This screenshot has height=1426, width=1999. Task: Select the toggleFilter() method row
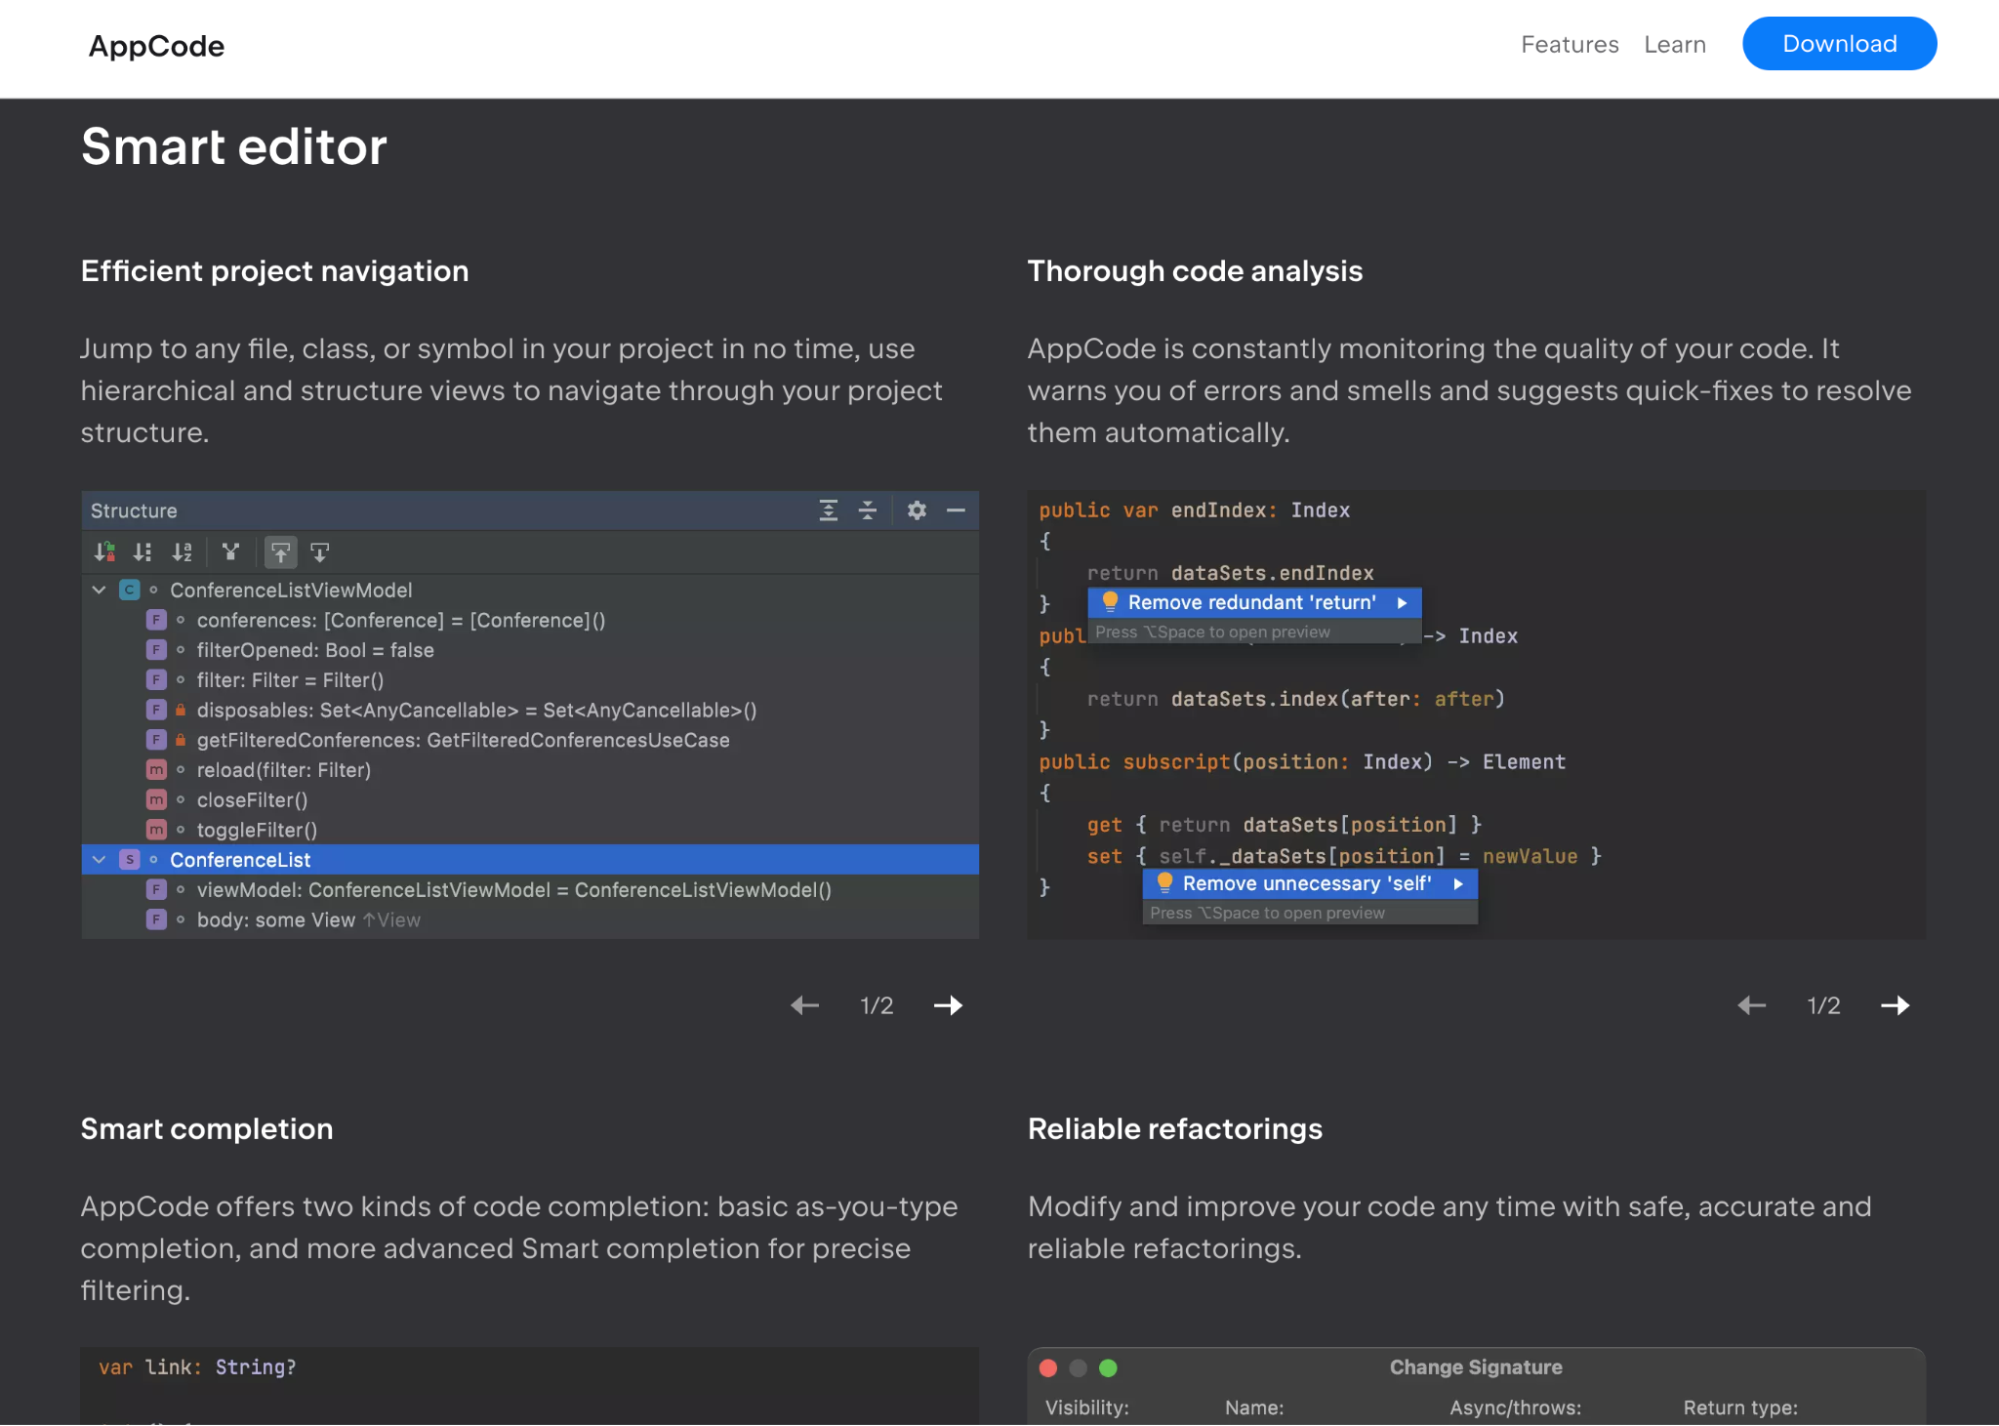(x=530, y=830)
